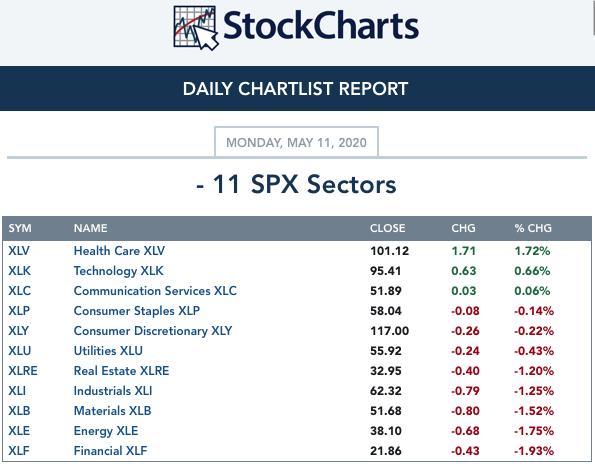
Task: Open the Consumer Staples XLP link
Action: (137, 311)
